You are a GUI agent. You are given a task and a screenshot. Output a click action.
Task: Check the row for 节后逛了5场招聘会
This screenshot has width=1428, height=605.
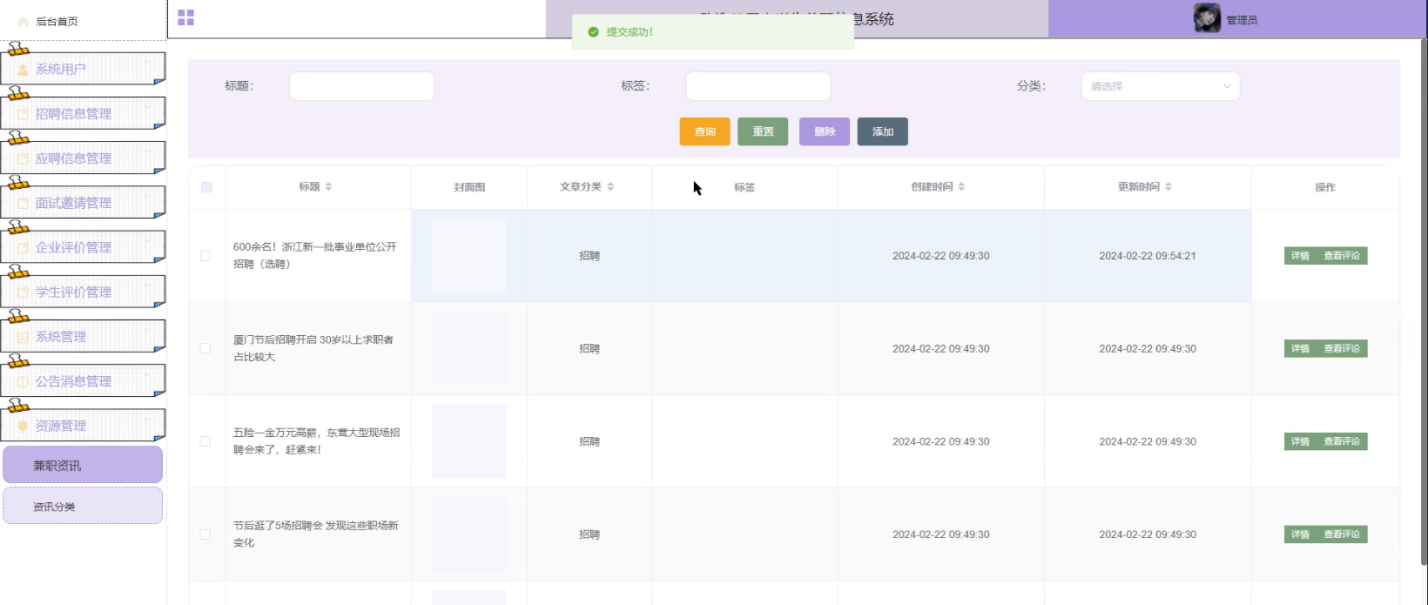pos(206,534)
